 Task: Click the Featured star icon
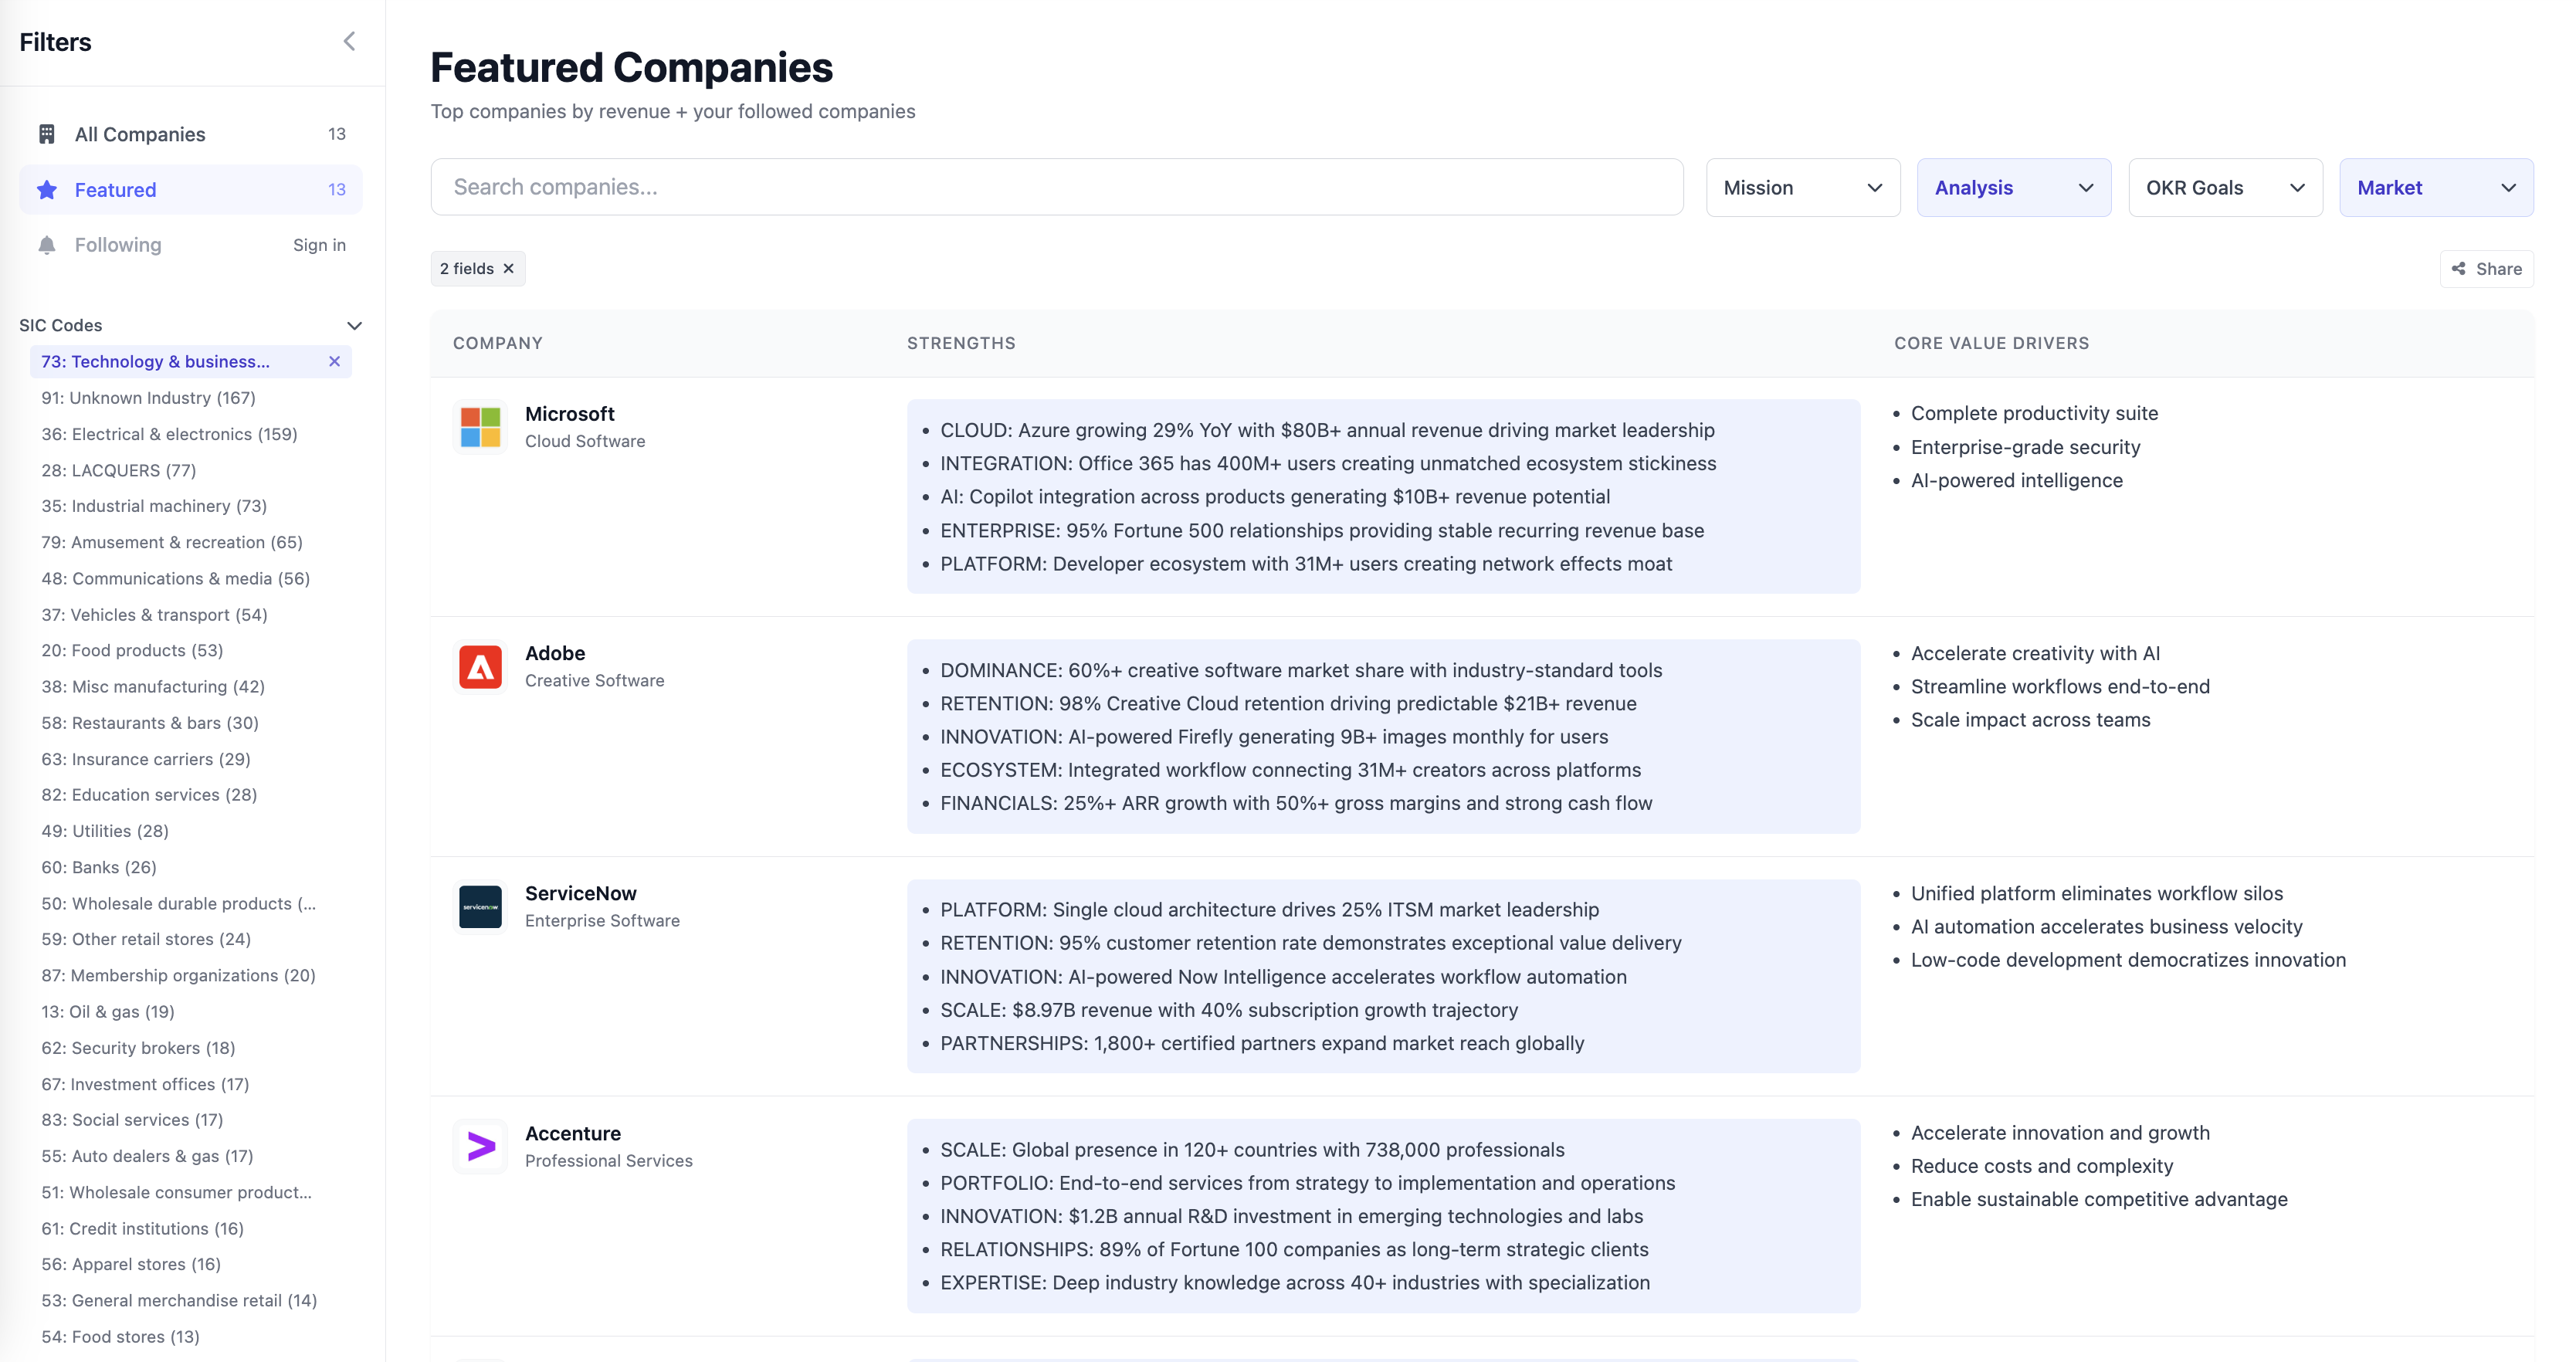pyautogui.click(x=47, y=190)
